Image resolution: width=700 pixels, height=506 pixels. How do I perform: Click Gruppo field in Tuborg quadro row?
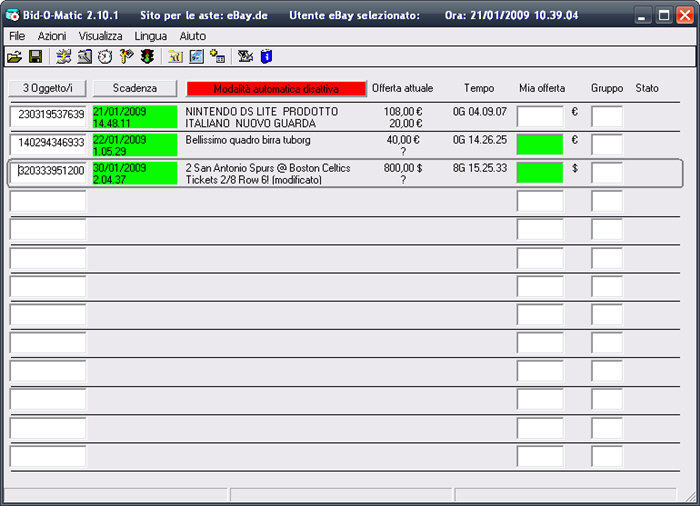607,145
